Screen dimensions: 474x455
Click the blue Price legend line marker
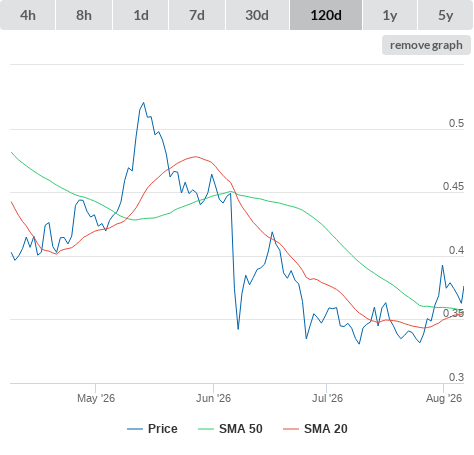click(x=135, y=429)
